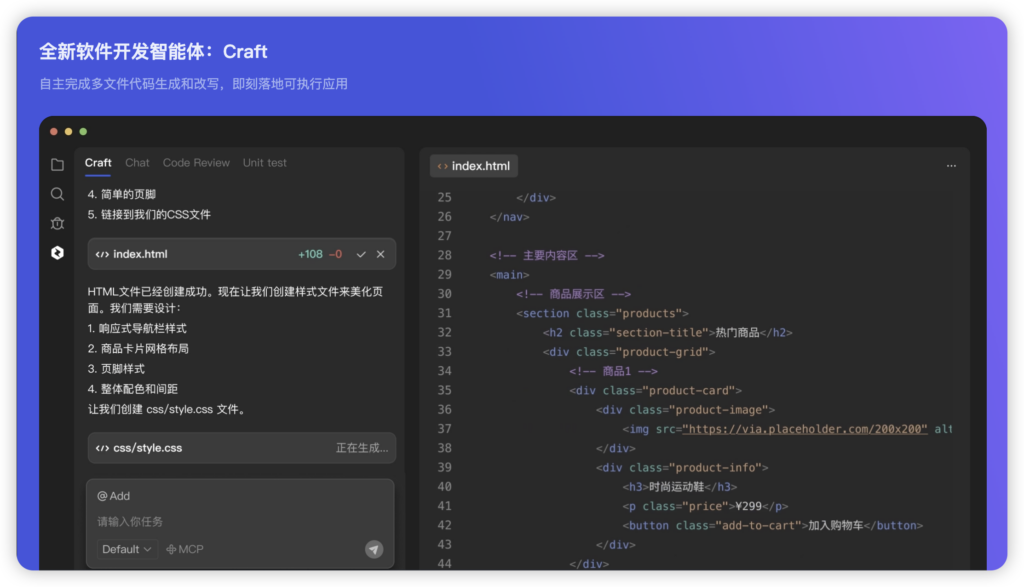Click the red window close dot
Image resolution: width=1024 pixels, height=587 pixels.
pos(54,131)
